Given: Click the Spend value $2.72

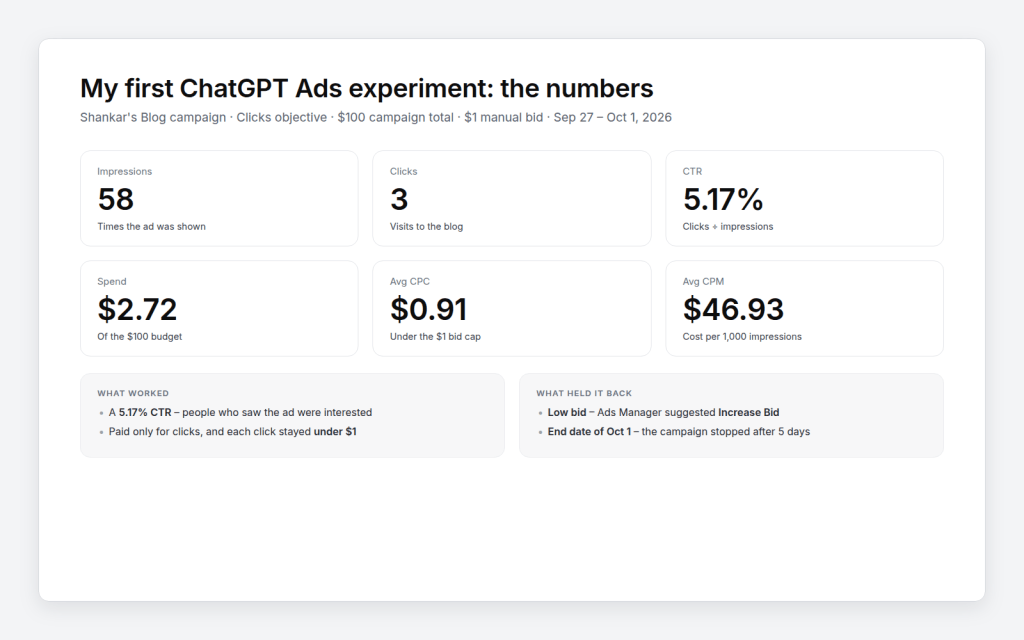Looking at the screenshot, I should pyautogui.click(x=137, y=310).
